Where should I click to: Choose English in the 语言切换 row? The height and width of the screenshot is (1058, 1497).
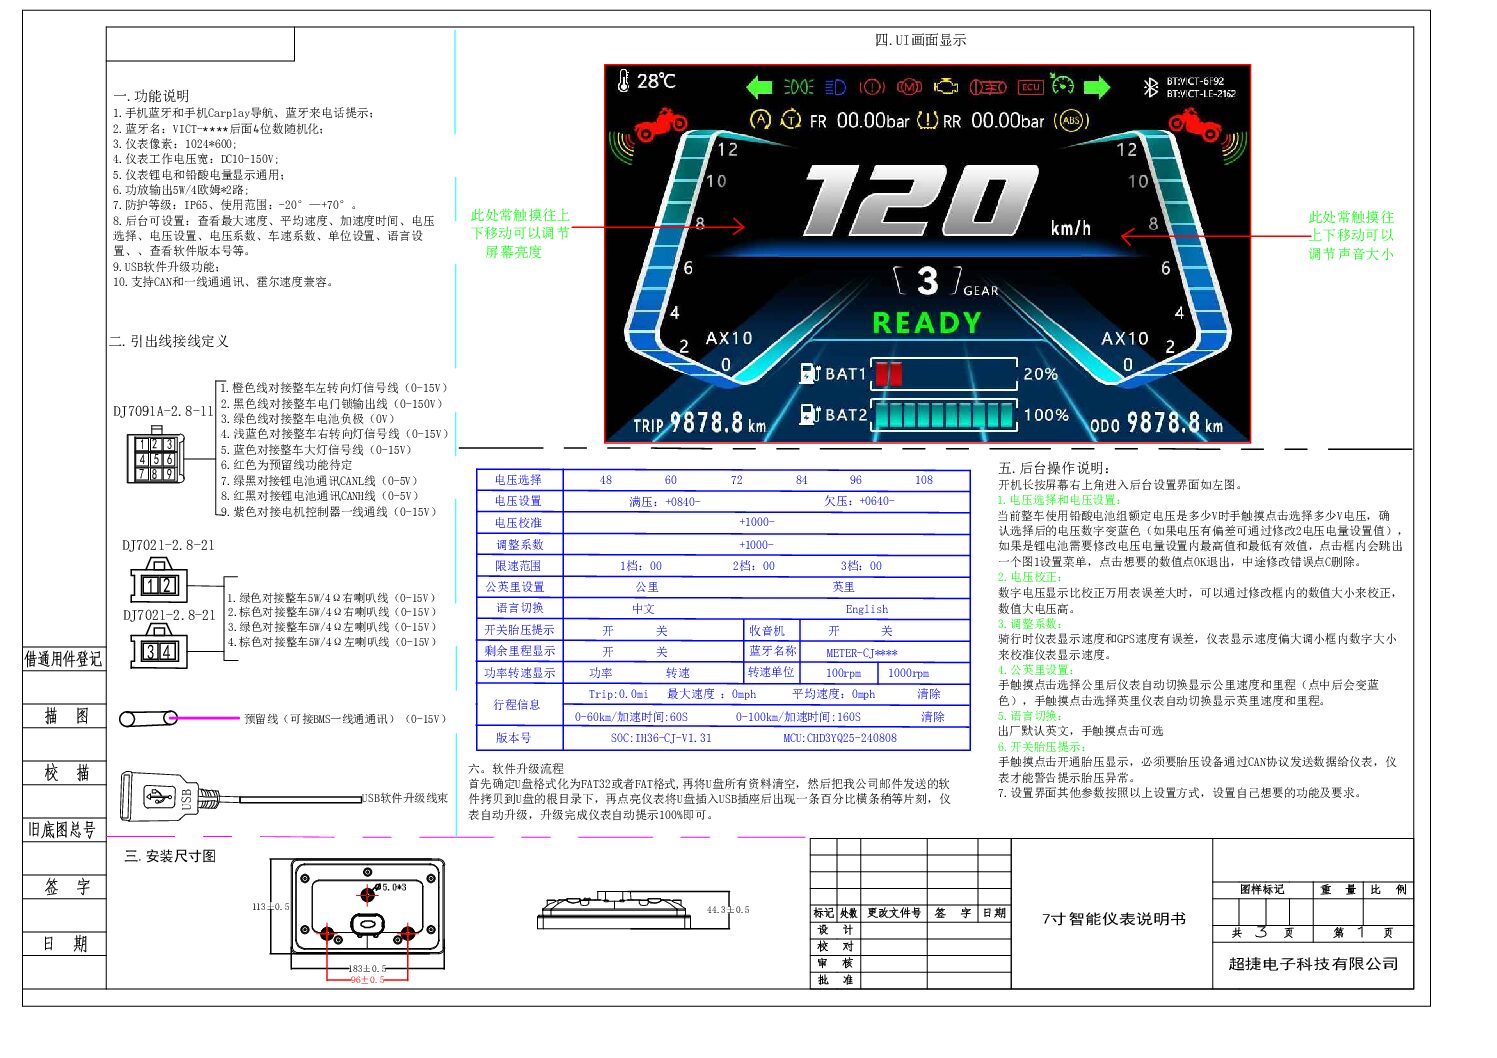coord(866,609)
